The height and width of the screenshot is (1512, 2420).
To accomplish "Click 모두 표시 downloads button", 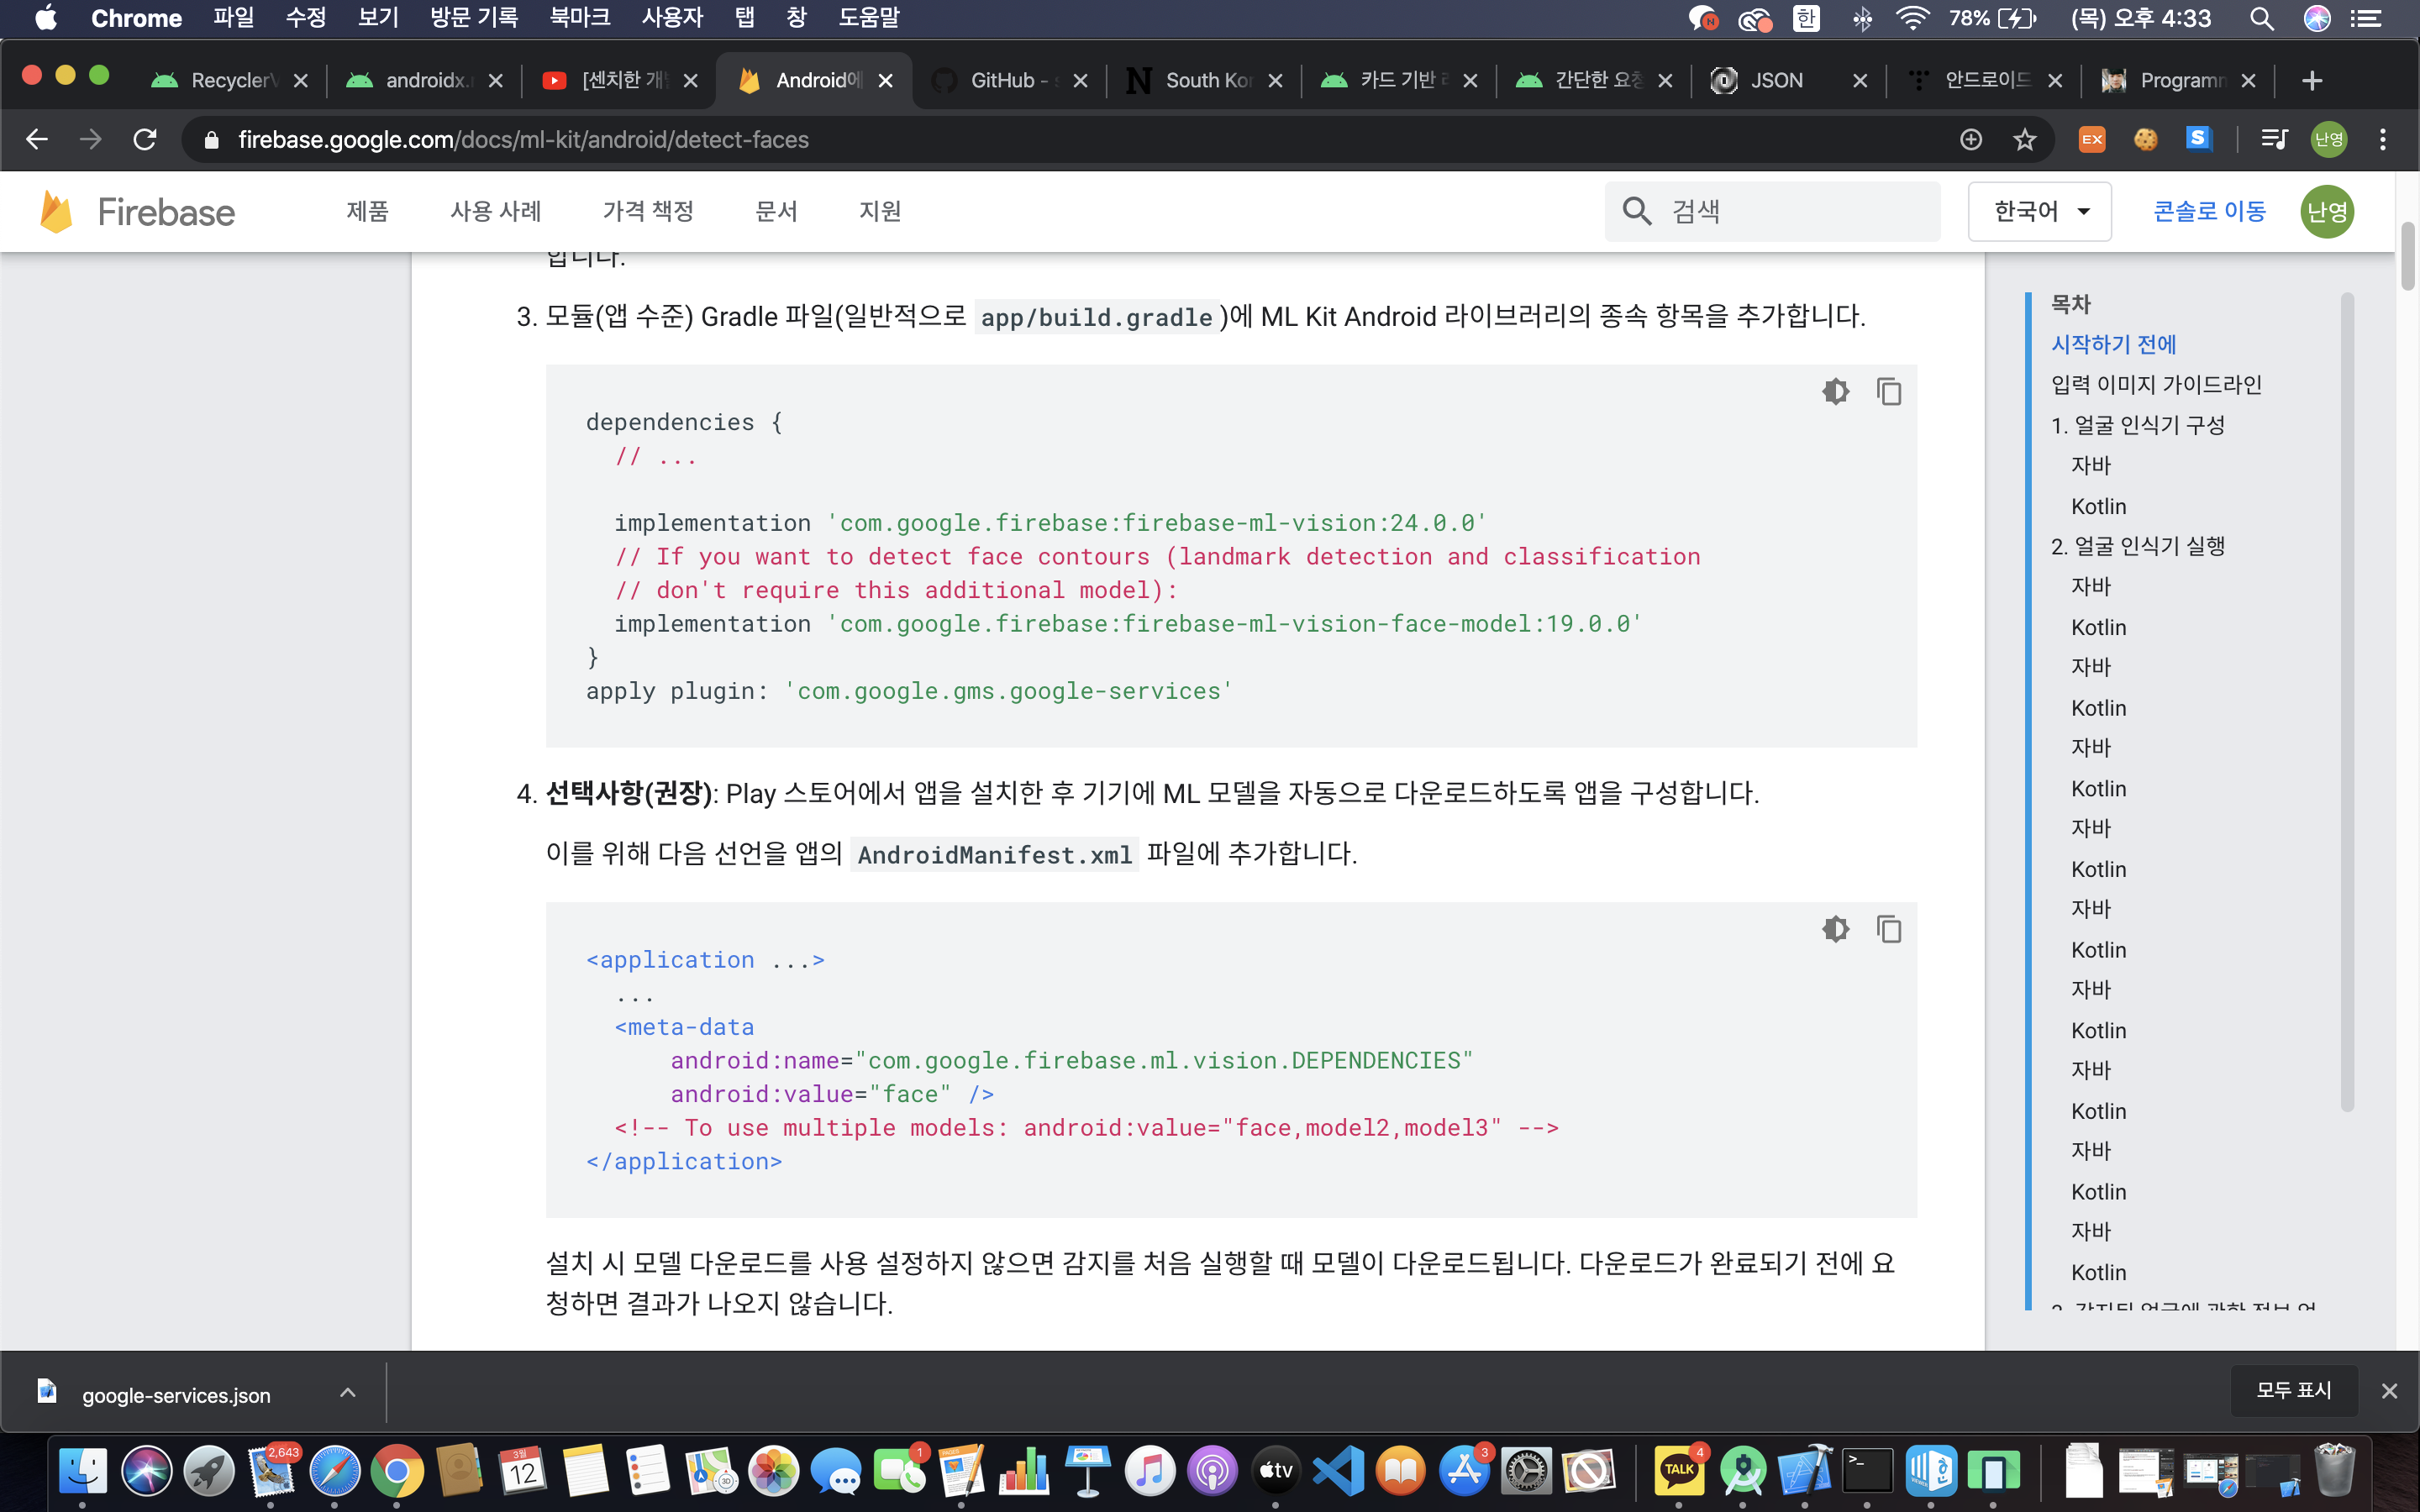I will click(x=2293, y=1390).
